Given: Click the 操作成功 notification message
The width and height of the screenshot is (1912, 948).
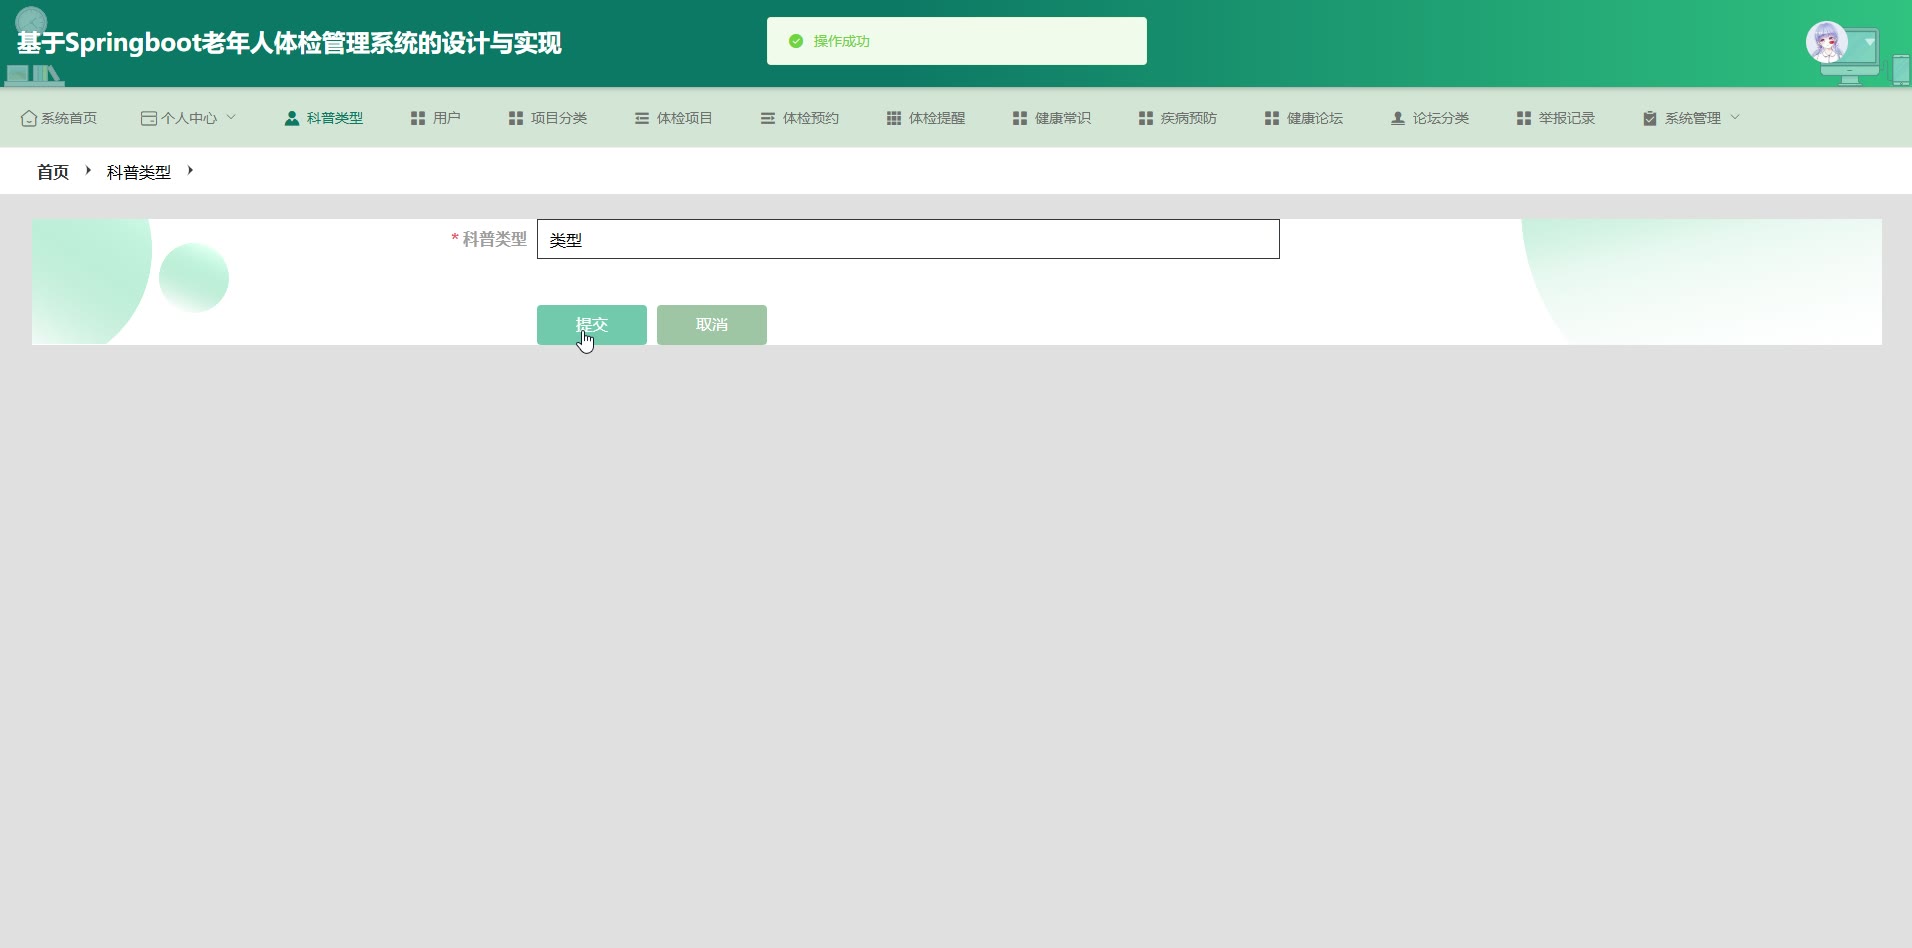Looking at the screenshot, I should 957,41.
